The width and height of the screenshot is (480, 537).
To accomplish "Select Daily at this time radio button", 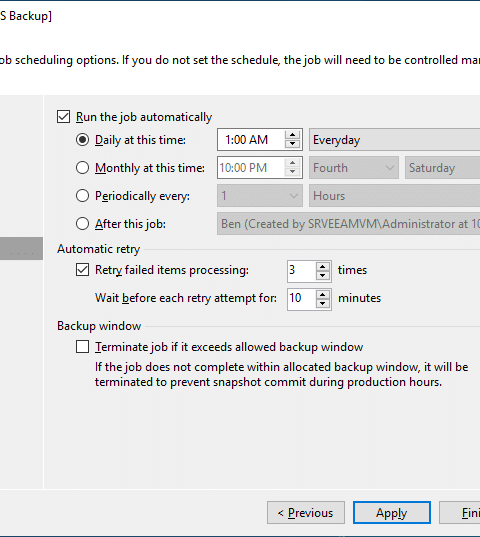I will pyautogui.click(x=83, y=140).
